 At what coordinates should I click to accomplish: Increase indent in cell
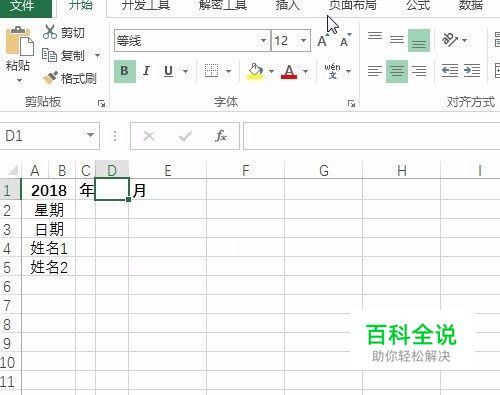tap(472, 71)
